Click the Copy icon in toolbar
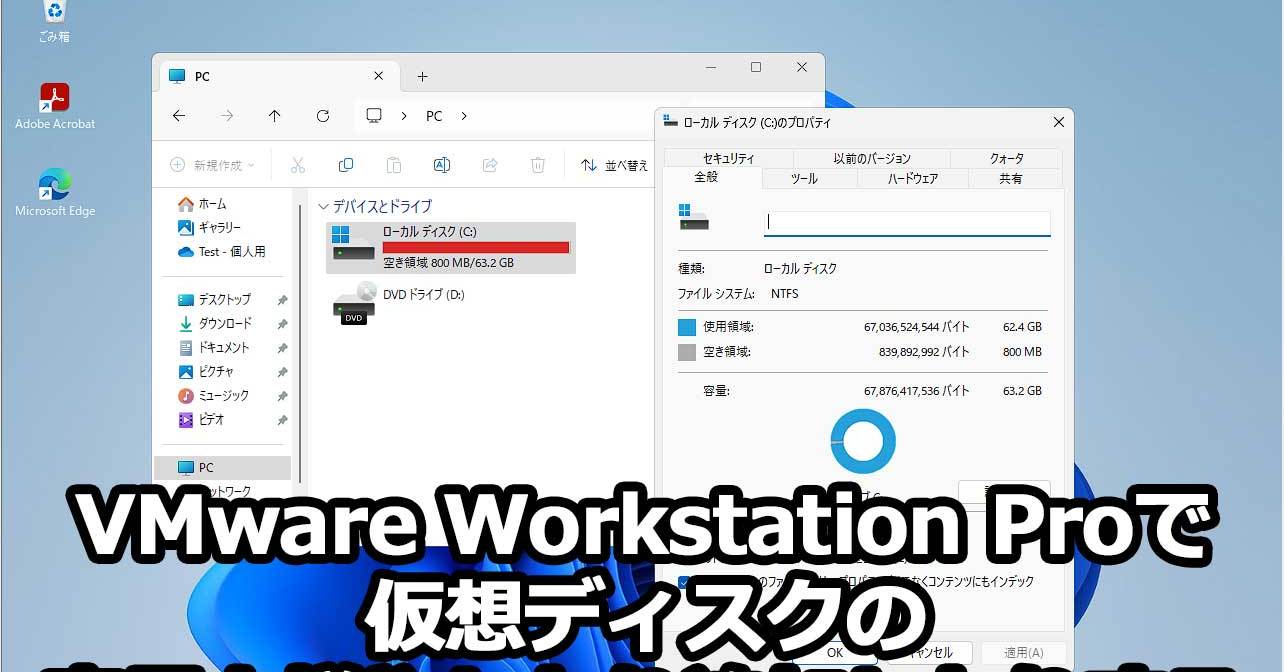Screen dimensions: 1284x672 (x=346, y=165)
